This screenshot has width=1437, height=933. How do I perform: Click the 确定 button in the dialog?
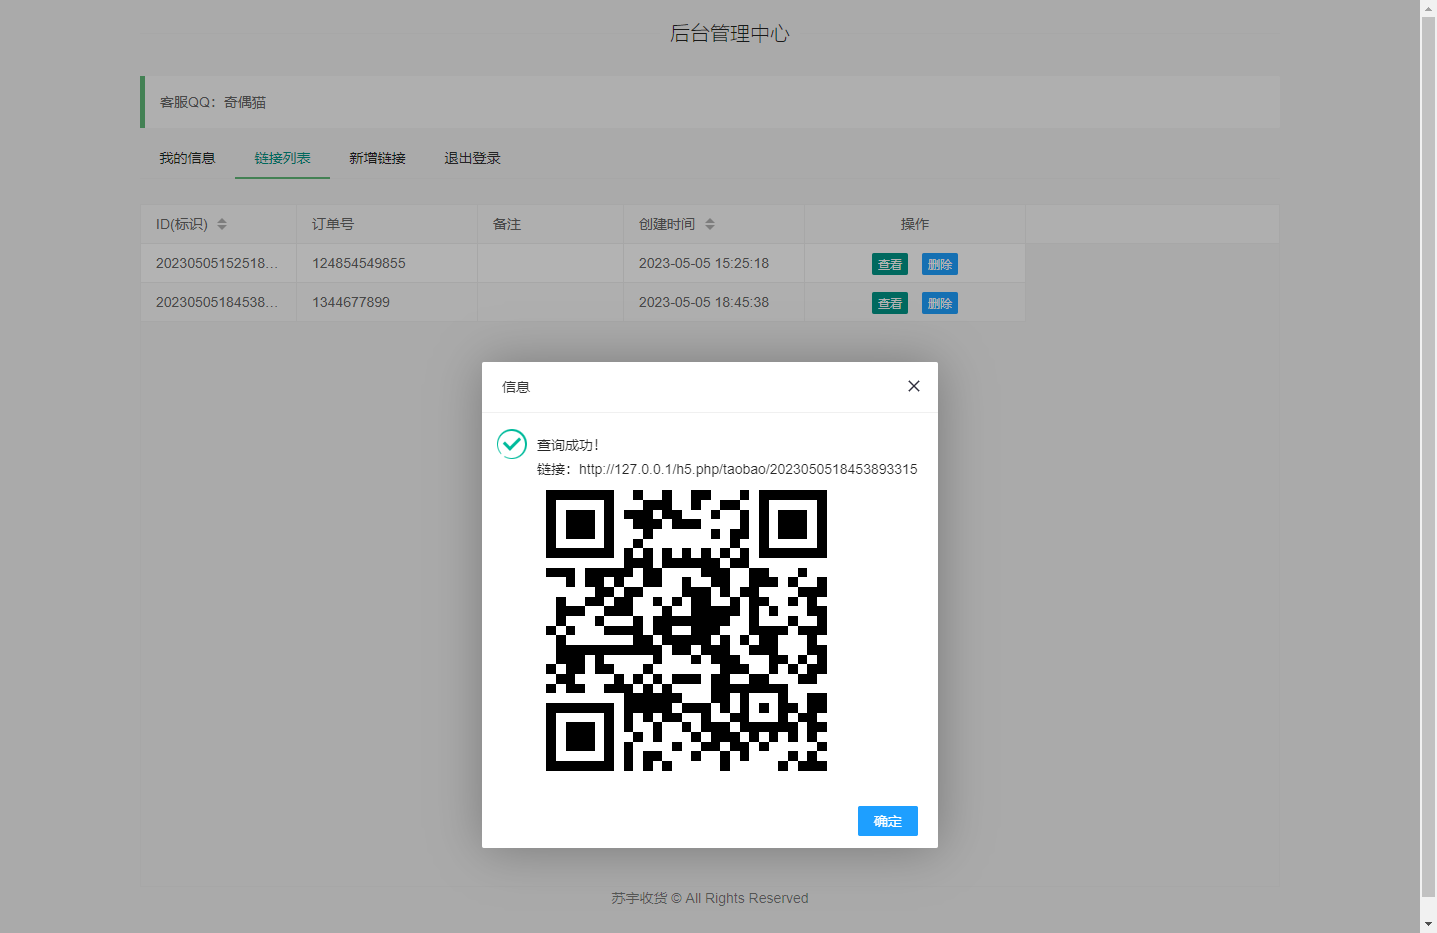point(887,821)
